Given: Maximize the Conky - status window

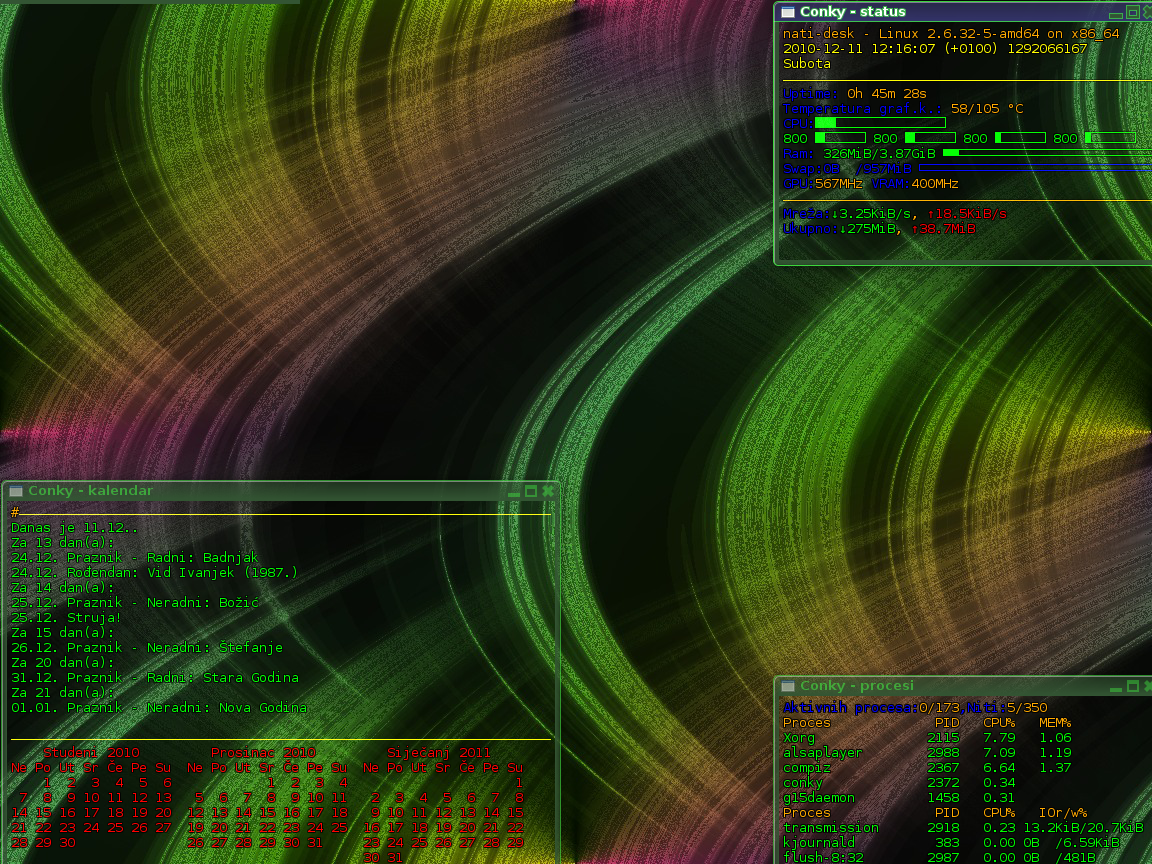Looking at the screenshot, I should tap(1132, 12).
